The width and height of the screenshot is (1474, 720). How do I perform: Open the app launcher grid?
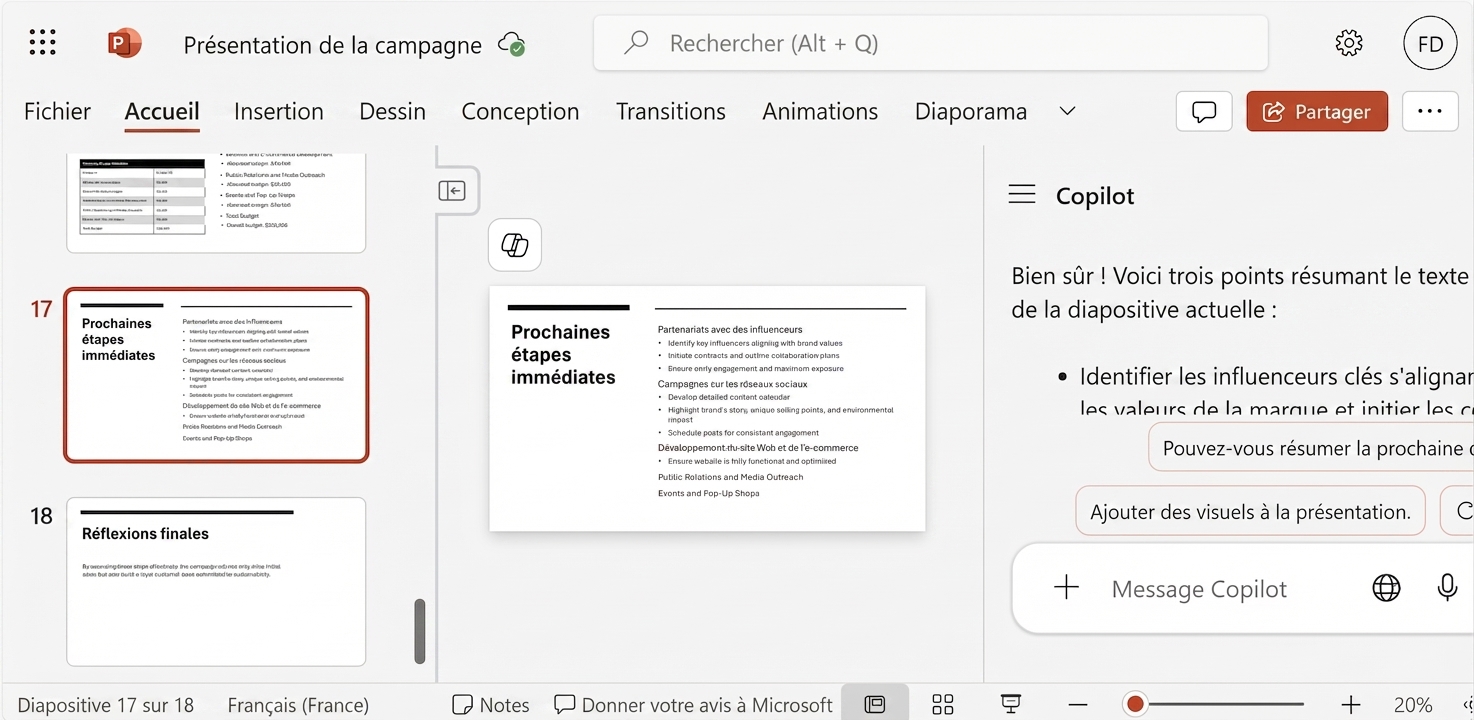point(42,42)
